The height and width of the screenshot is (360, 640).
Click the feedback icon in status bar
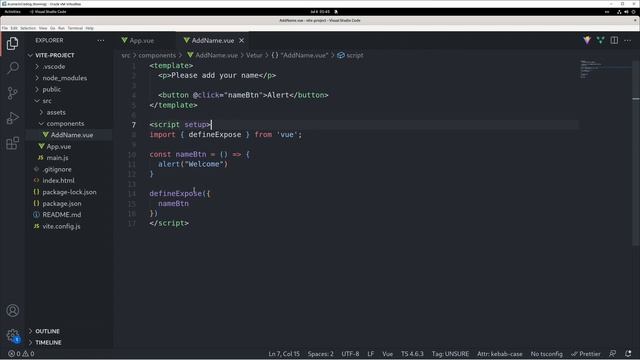[x=612, y=353]
